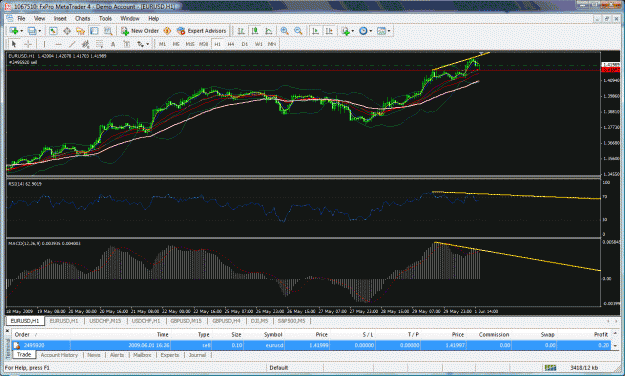This screenshot has height=376, width=625.
Task: Expand the new chart dropdown arrow
Action: click(22, 31)
